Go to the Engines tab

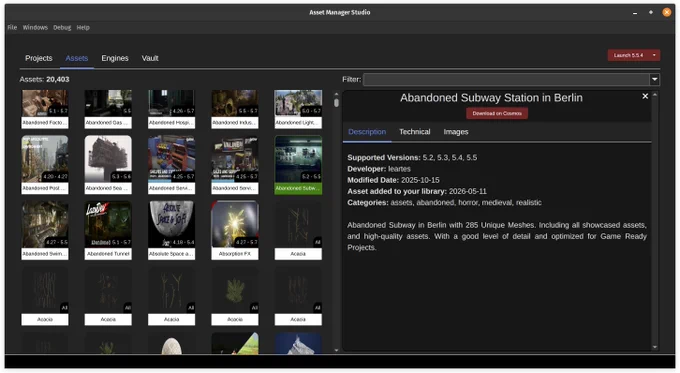[115, 58]
